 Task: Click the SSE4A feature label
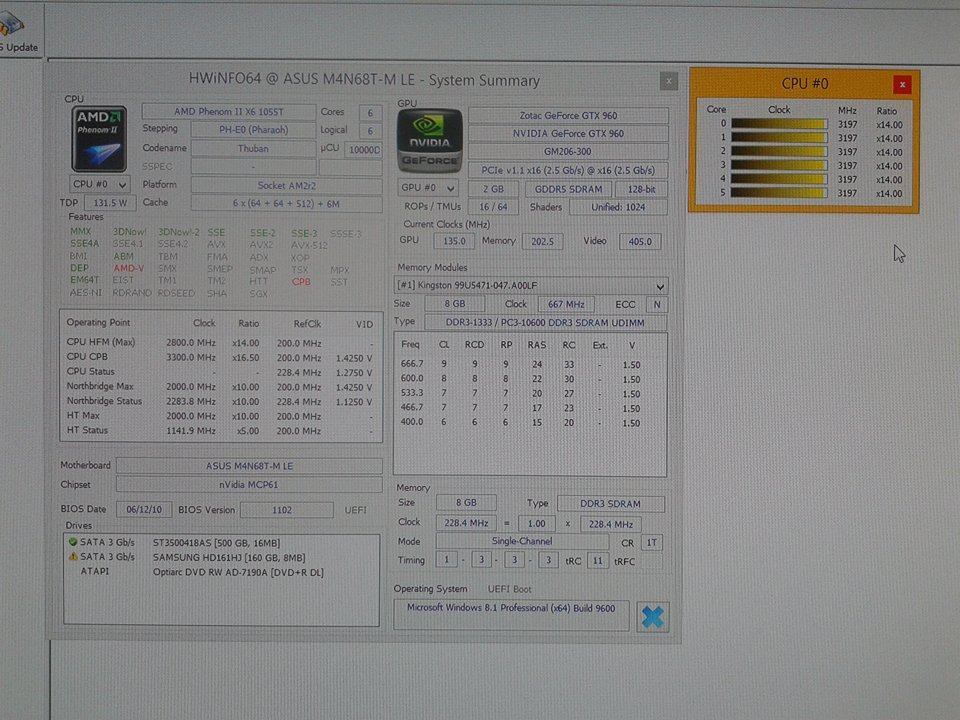tap(84, 244)
